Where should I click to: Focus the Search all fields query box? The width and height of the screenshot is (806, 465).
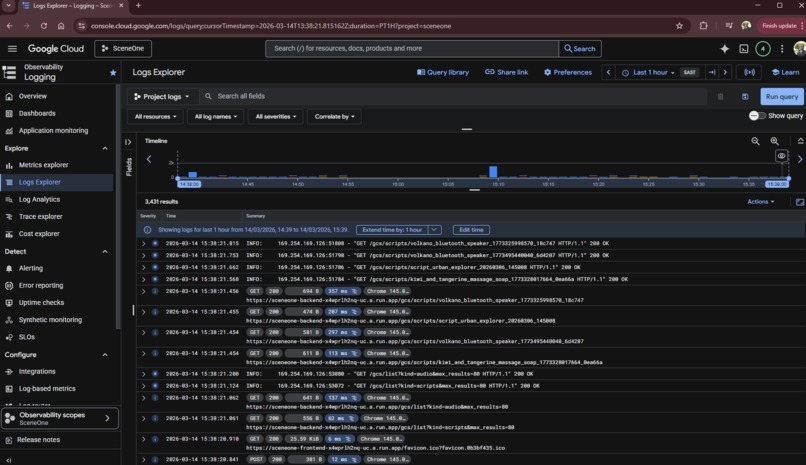pos(452,97)
